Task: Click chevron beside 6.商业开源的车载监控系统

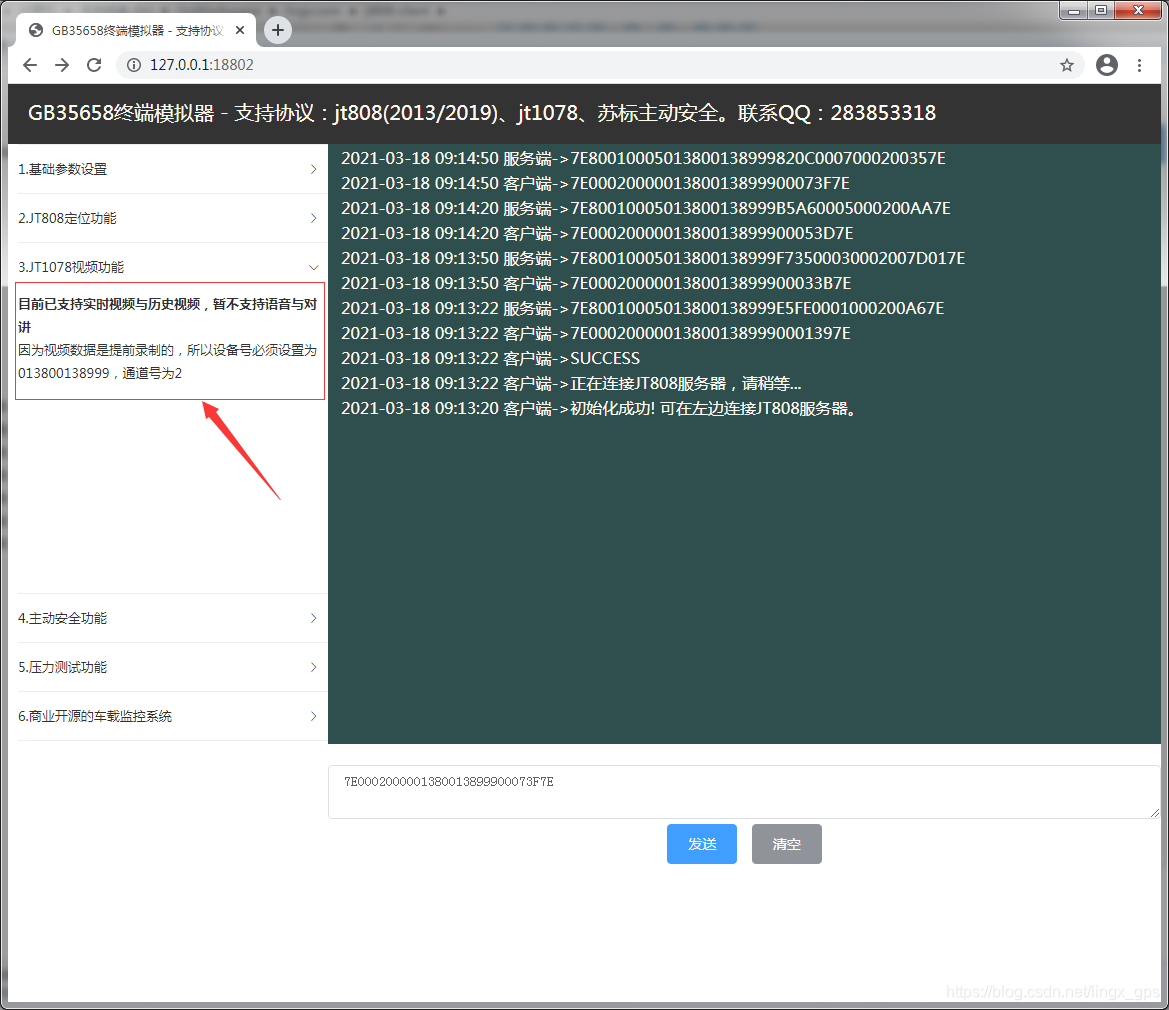Action: tap(313, 716)
